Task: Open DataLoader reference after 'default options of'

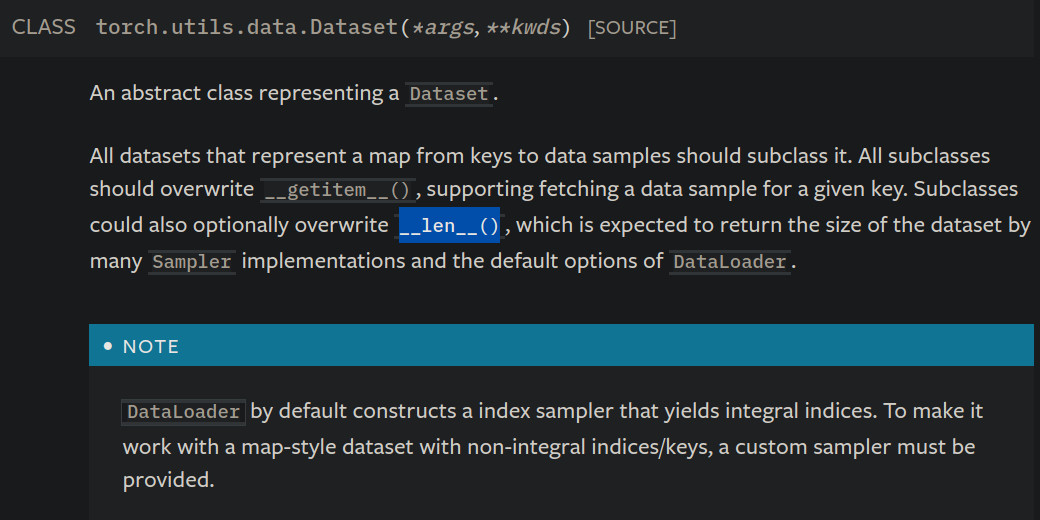Action: [x=731, y=263]
